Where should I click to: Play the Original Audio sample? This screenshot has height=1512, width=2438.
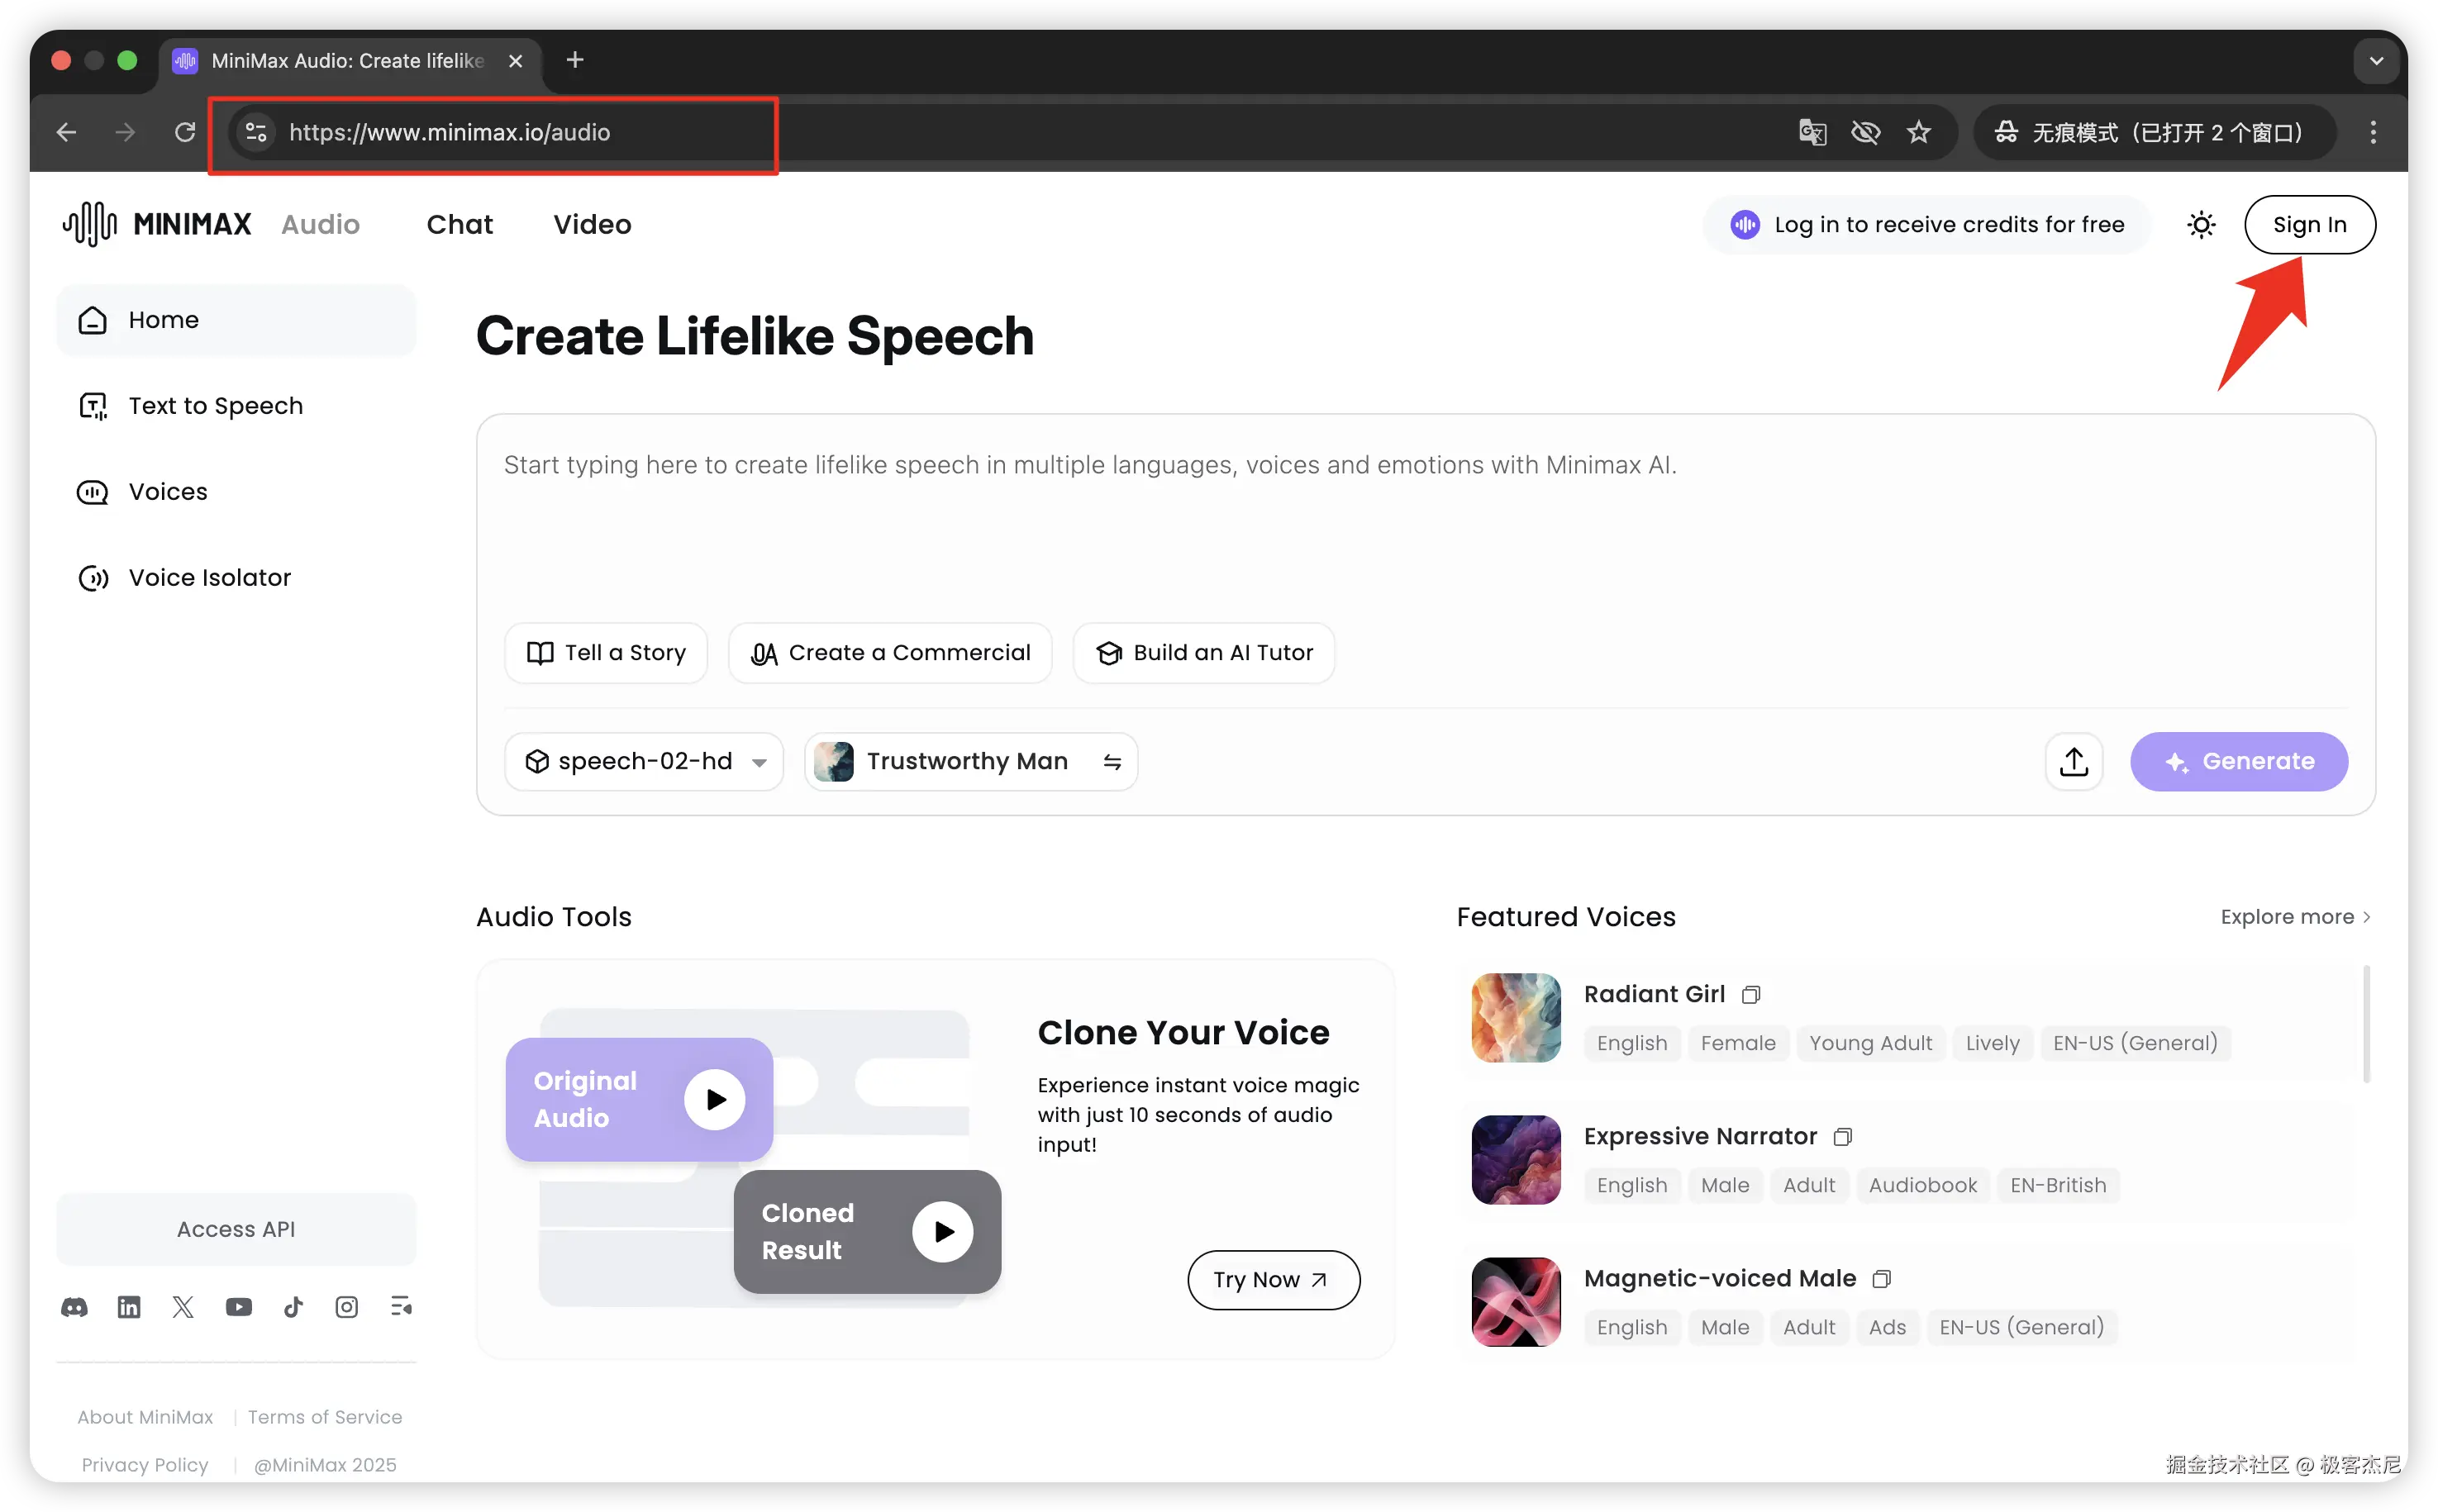click(x=714, y=1100)
